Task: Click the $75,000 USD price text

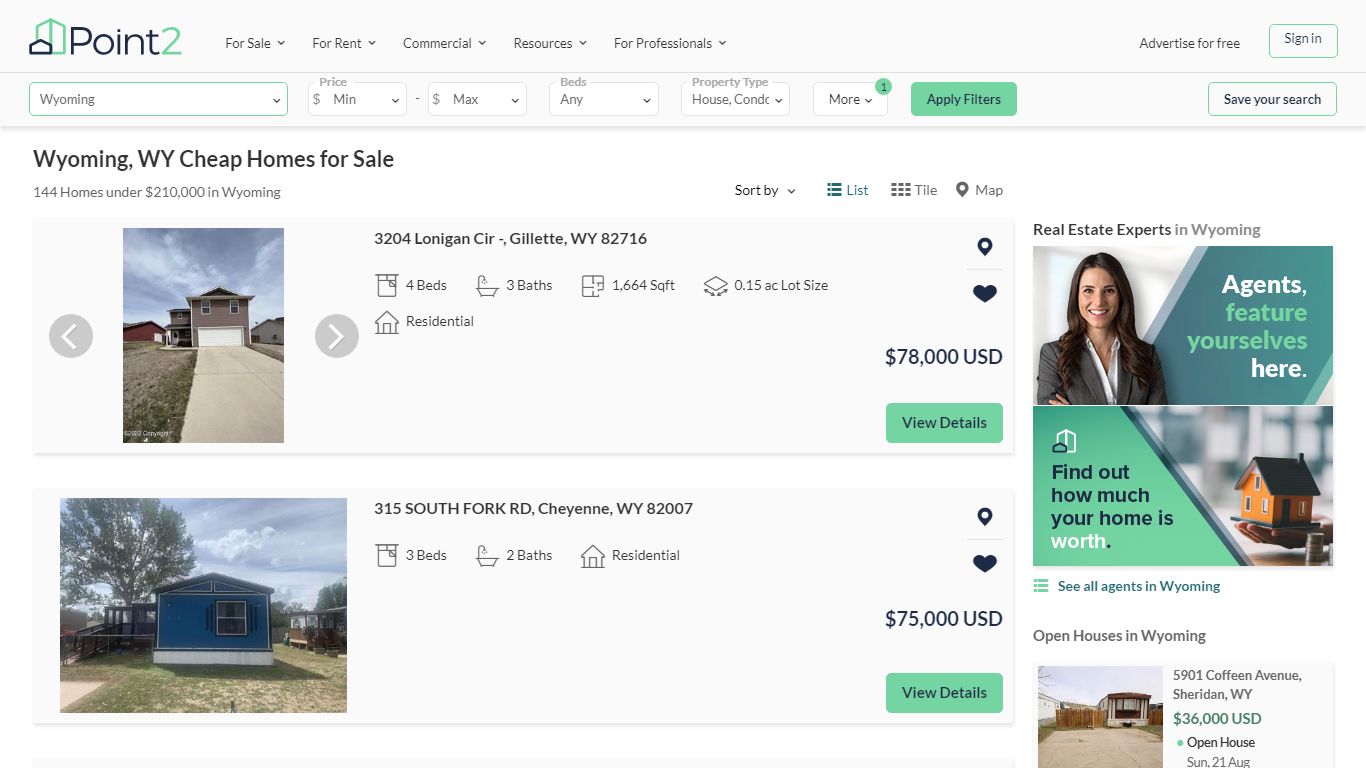Action: click(x=943, y=619)
